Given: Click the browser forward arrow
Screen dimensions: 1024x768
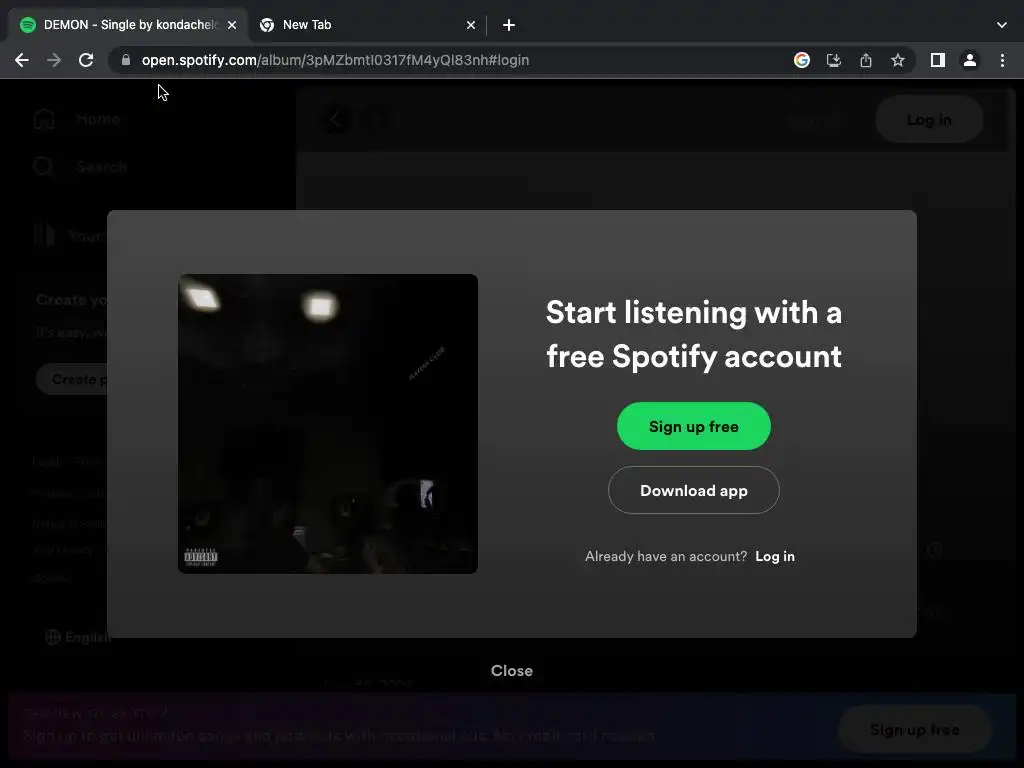Looking at the screenshot, I should pyautogui.click(x=54, y=60).
